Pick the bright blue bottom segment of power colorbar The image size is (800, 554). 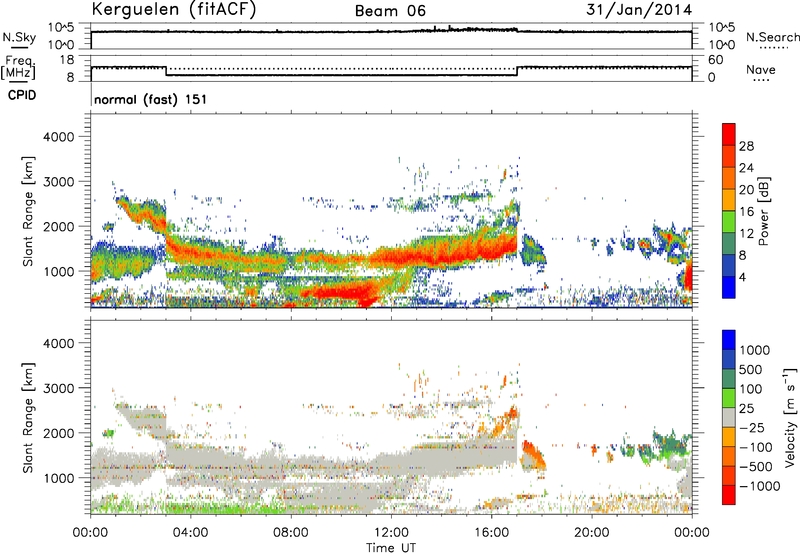point(729,288)
